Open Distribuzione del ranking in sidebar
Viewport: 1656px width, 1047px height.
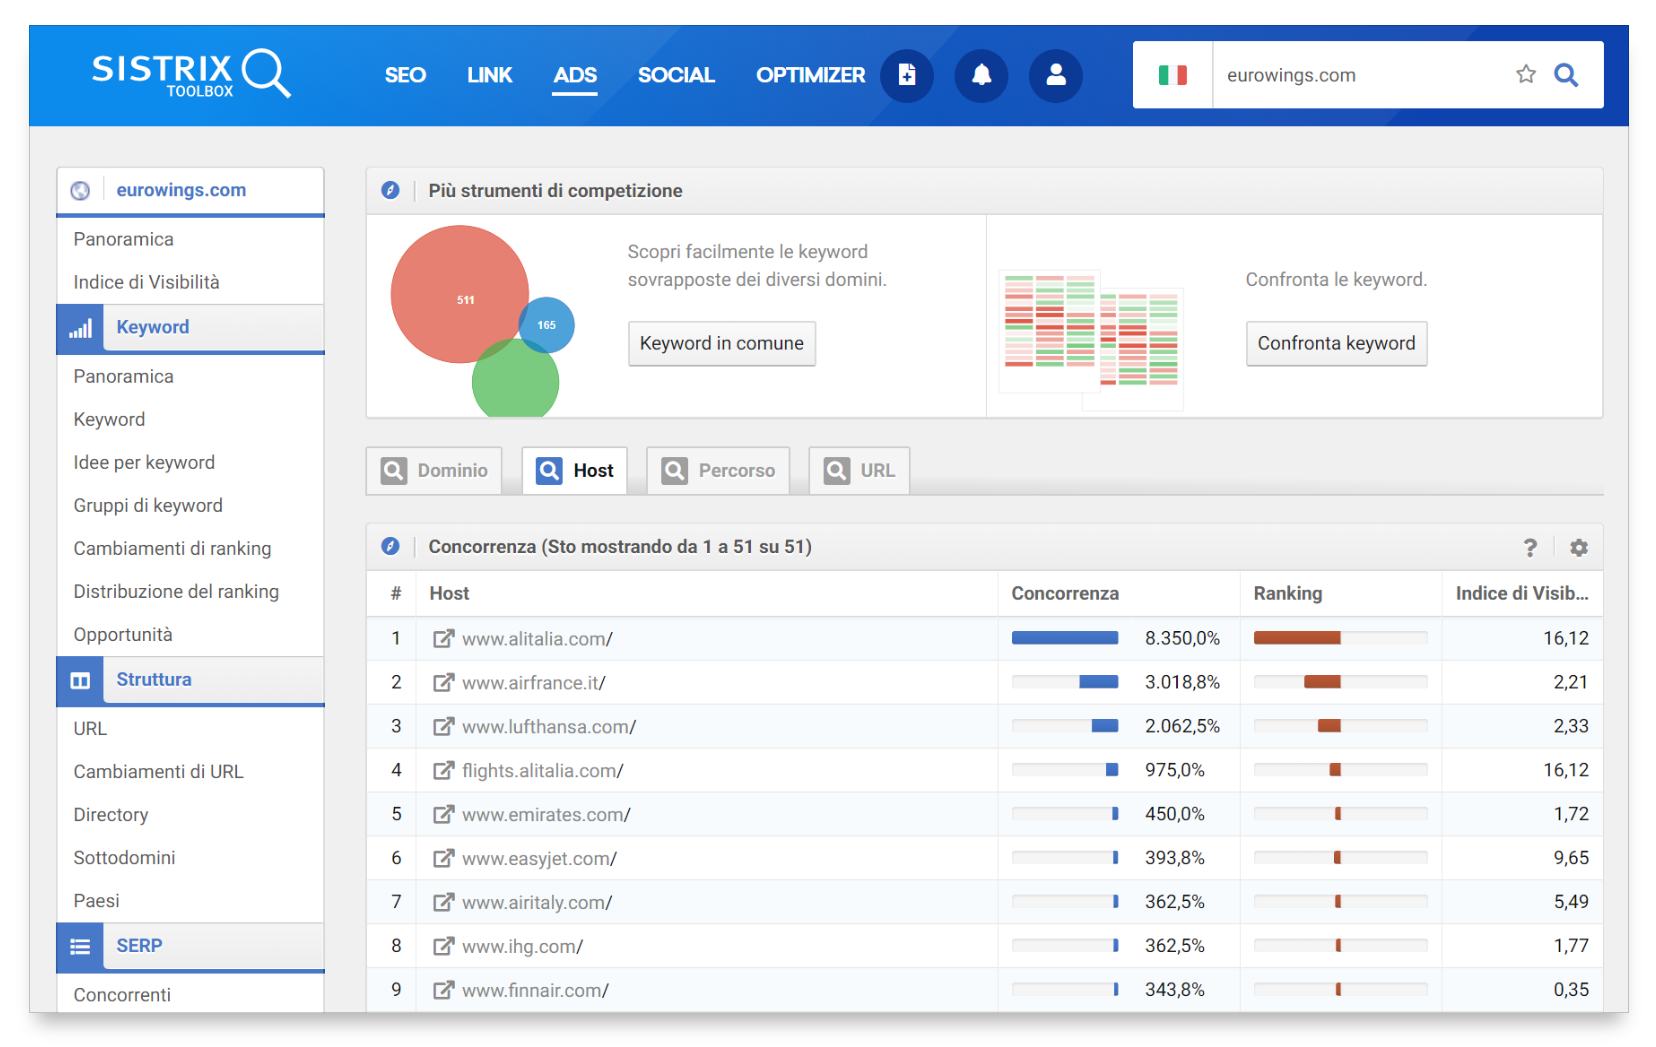176,591
